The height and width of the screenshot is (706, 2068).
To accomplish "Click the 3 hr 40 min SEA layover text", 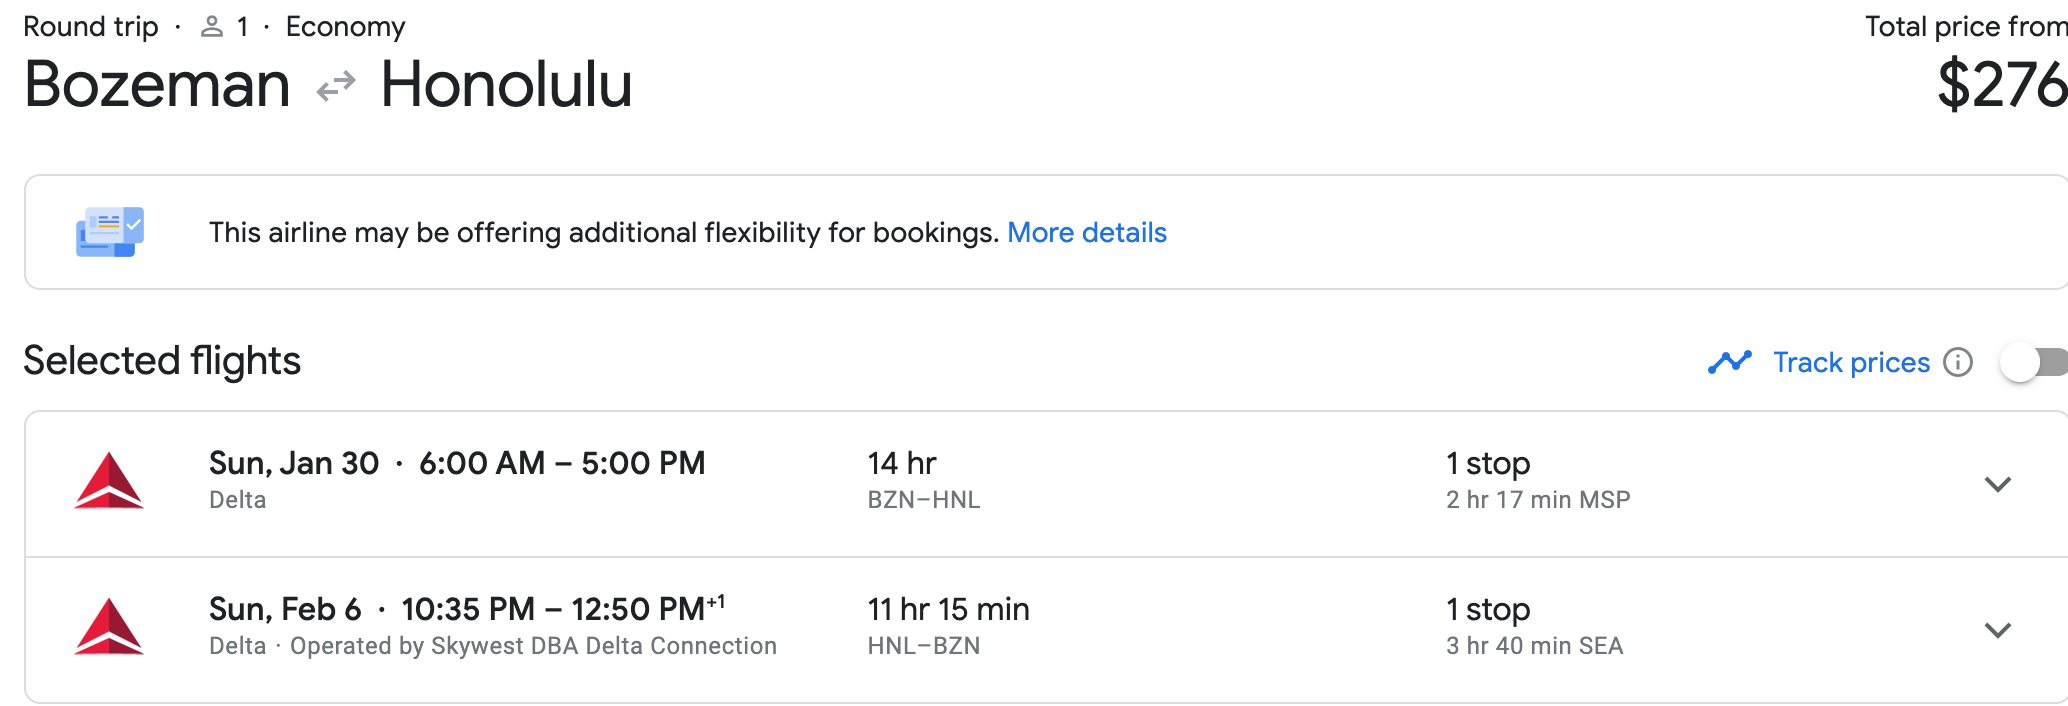I will tap(1535, 646).
